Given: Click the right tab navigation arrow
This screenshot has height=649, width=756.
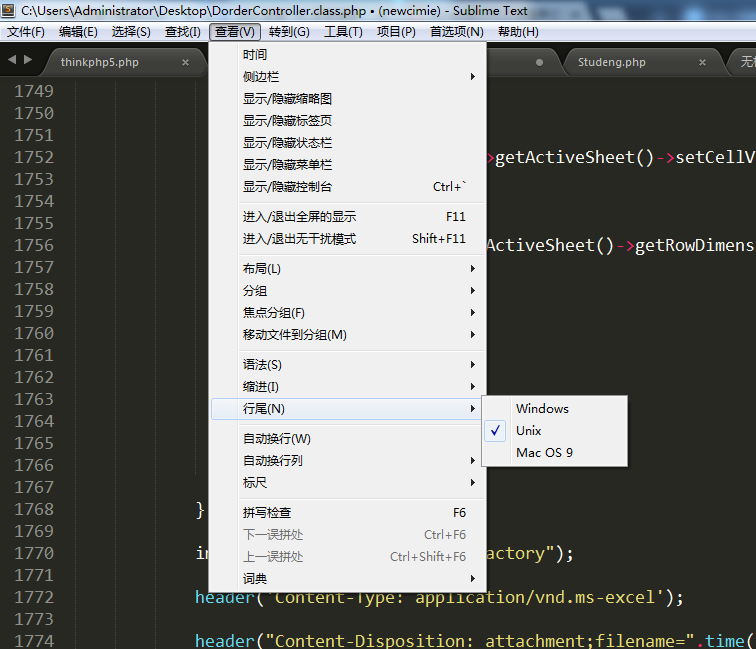Looking at the screenshot, I should click(x=27, y=61).
